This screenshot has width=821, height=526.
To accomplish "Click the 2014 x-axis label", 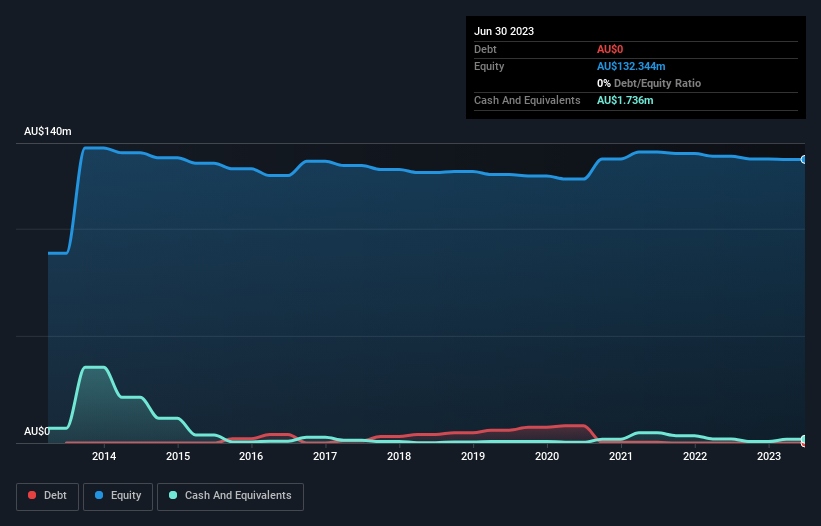I will coord(104,456).
